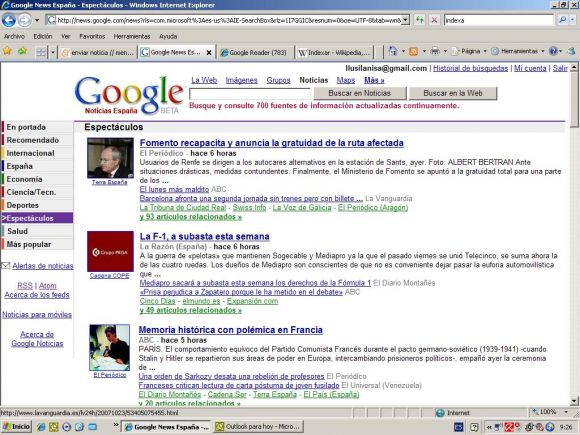The height and width of the screenshot is (435, 580).
Task: Open the Windows Inicio start button
Action: point(16,426)
